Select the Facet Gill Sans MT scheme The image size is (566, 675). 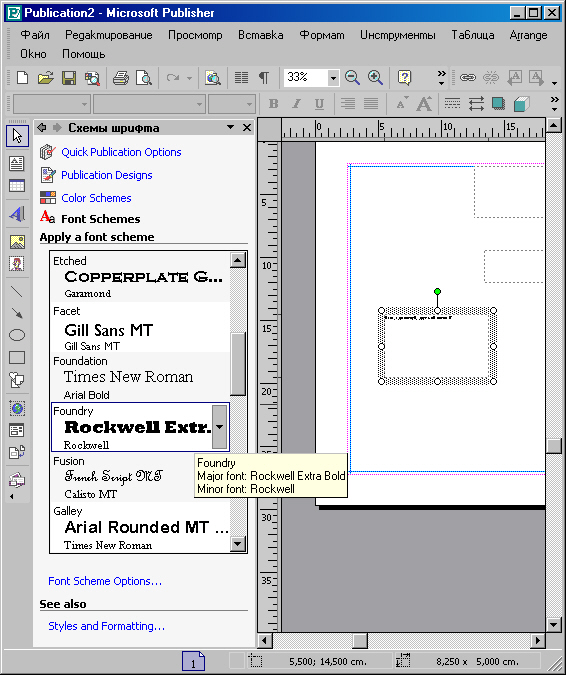(140, 327)
